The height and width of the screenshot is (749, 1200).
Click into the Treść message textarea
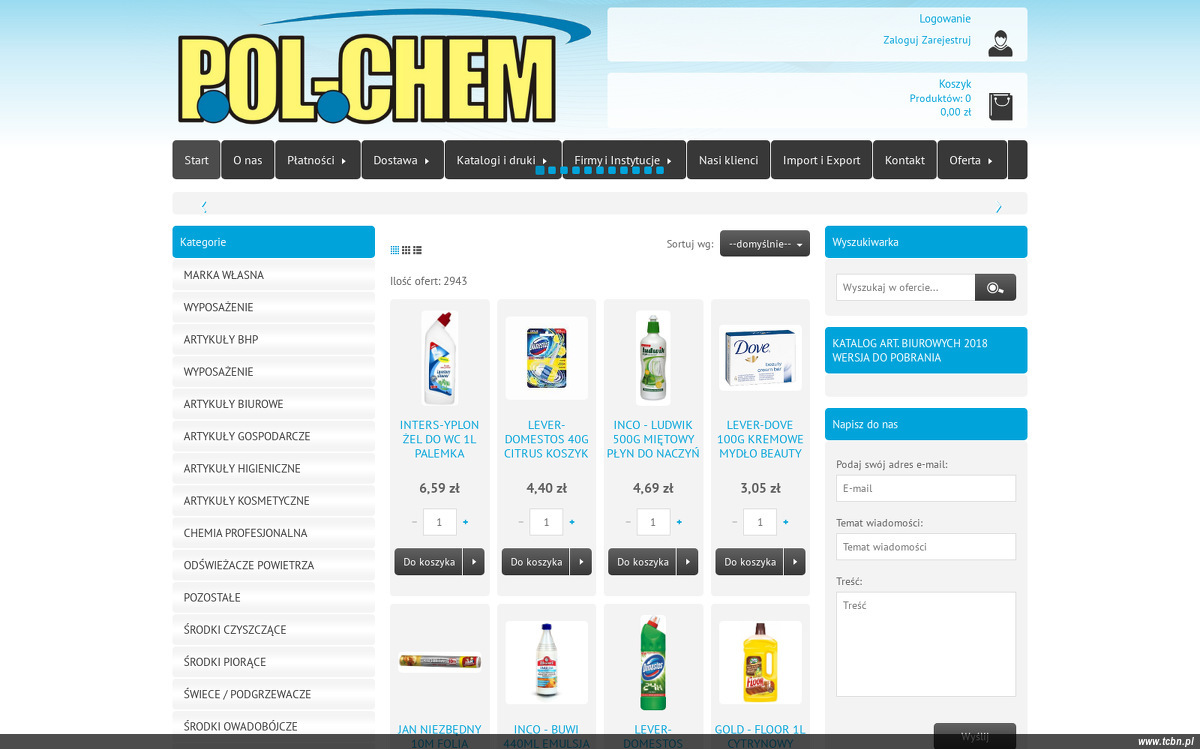pyautogui.click(x=926, y=644)
